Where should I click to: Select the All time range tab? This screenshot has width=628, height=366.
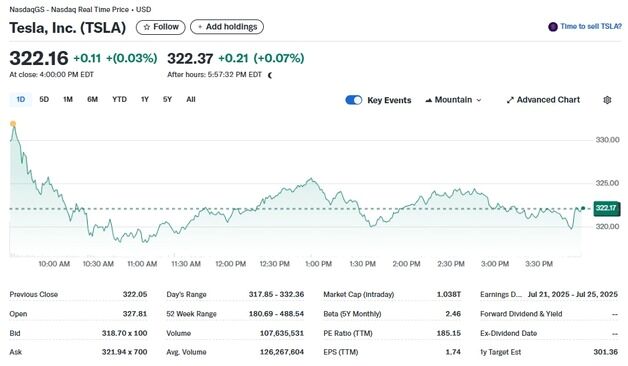click(191, 100)
